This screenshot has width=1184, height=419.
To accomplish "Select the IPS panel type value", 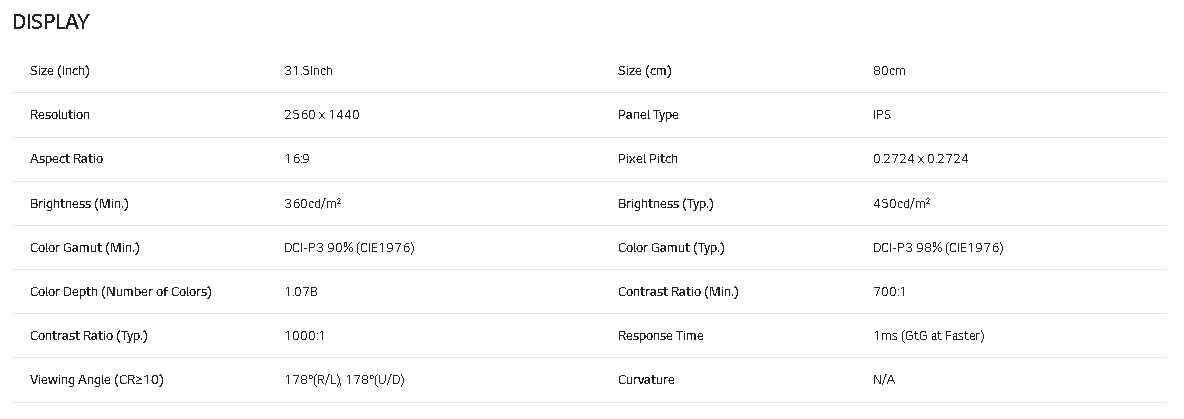I will tap(882, 115).
